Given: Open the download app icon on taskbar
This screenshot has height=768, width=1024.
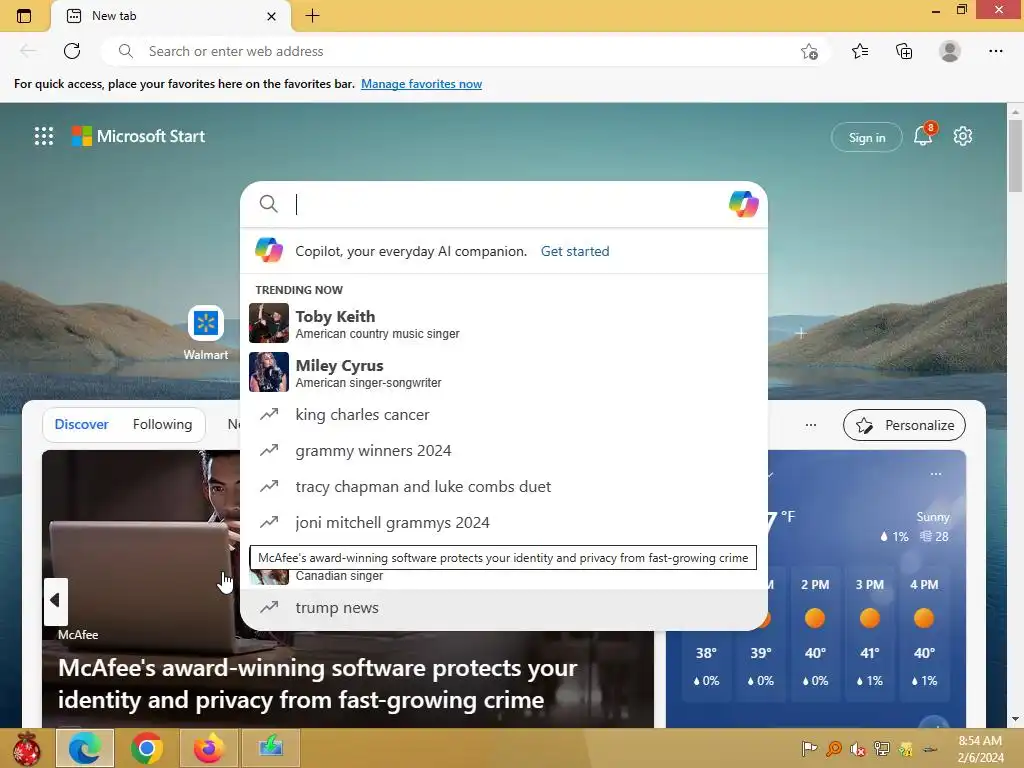Looking at the screenshot, I should click(270, 748).
